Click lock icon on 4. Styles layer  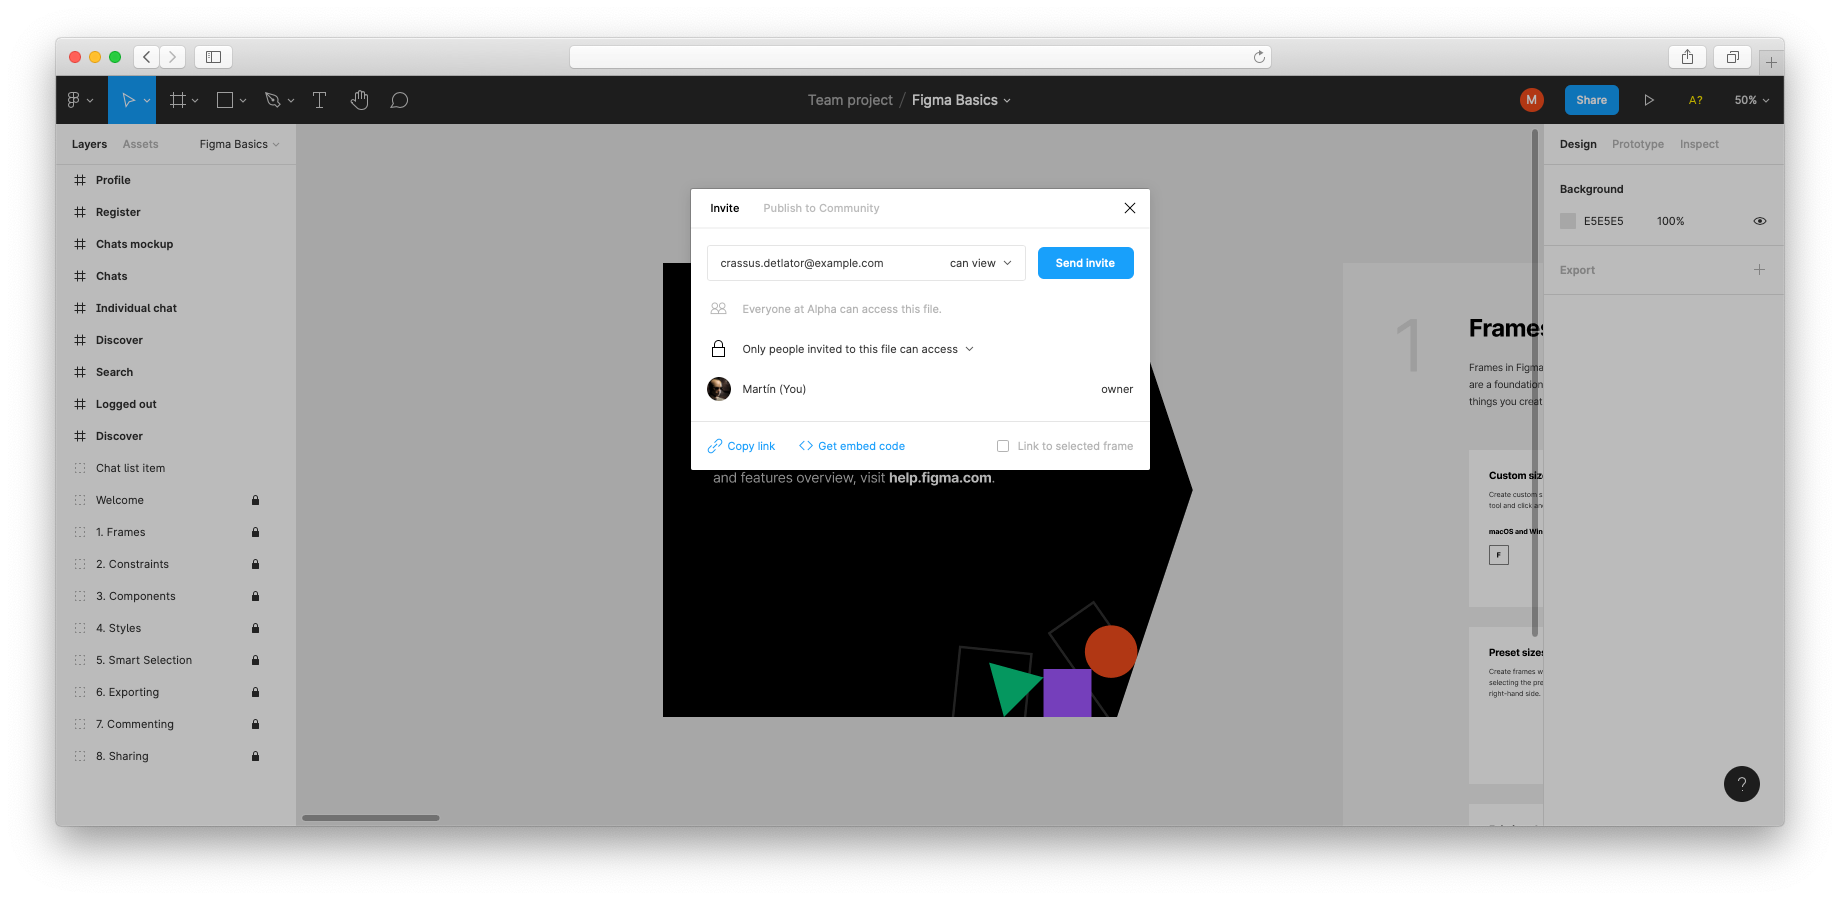click(x=255, y=628)
